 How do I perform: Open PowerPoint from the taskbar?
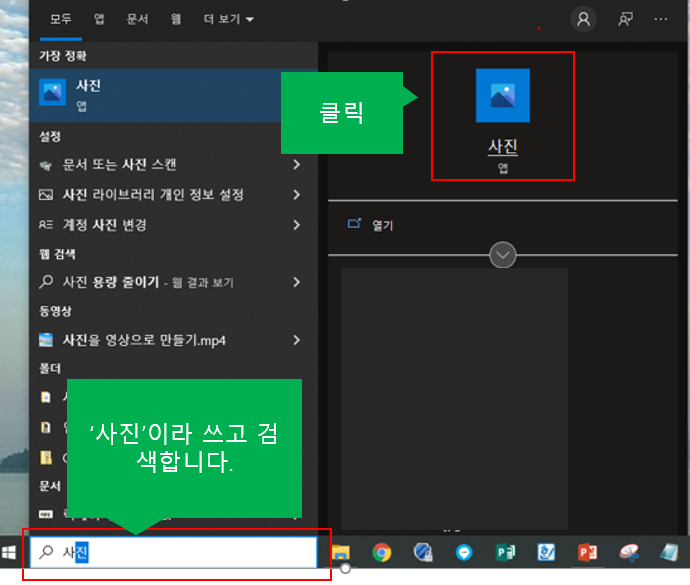pos(587,552)
